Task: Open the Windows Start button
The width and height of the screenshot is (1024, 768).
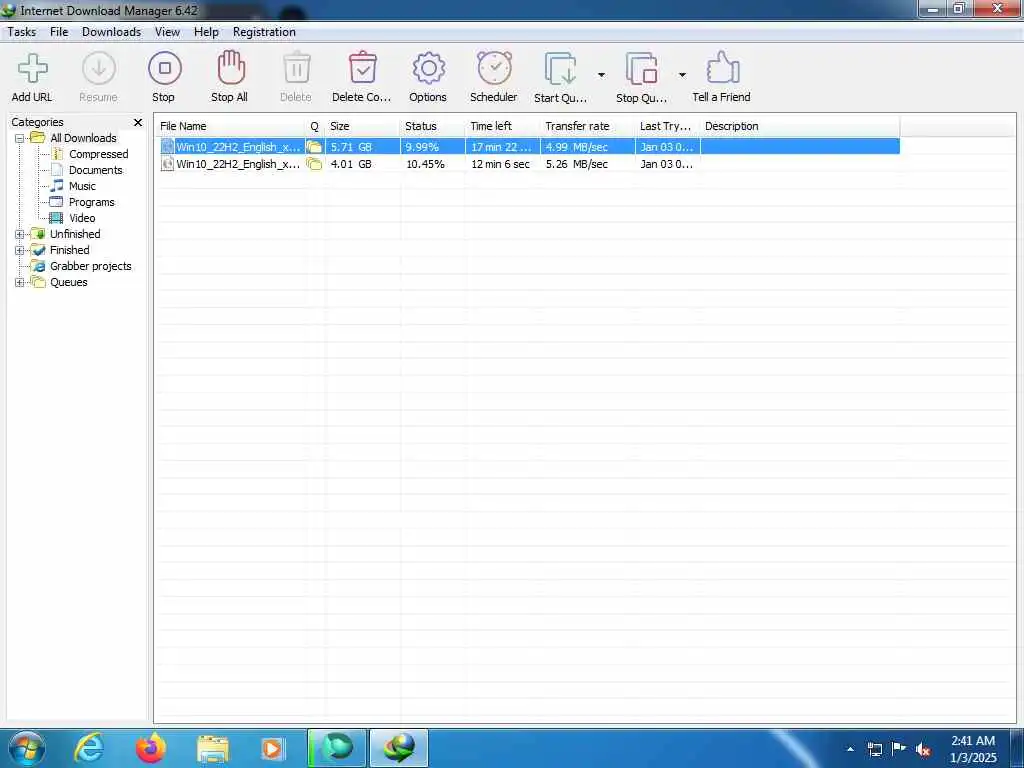Action: (x=25, y=748)
